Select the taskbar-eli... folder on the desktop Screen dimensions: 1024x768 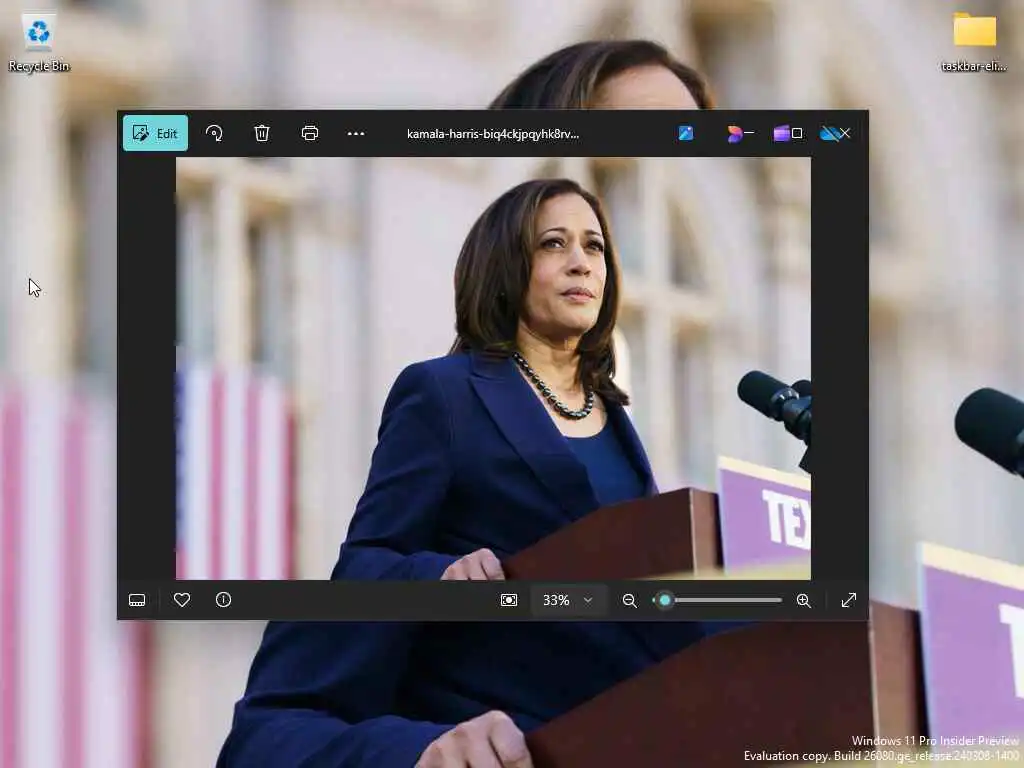974,43
